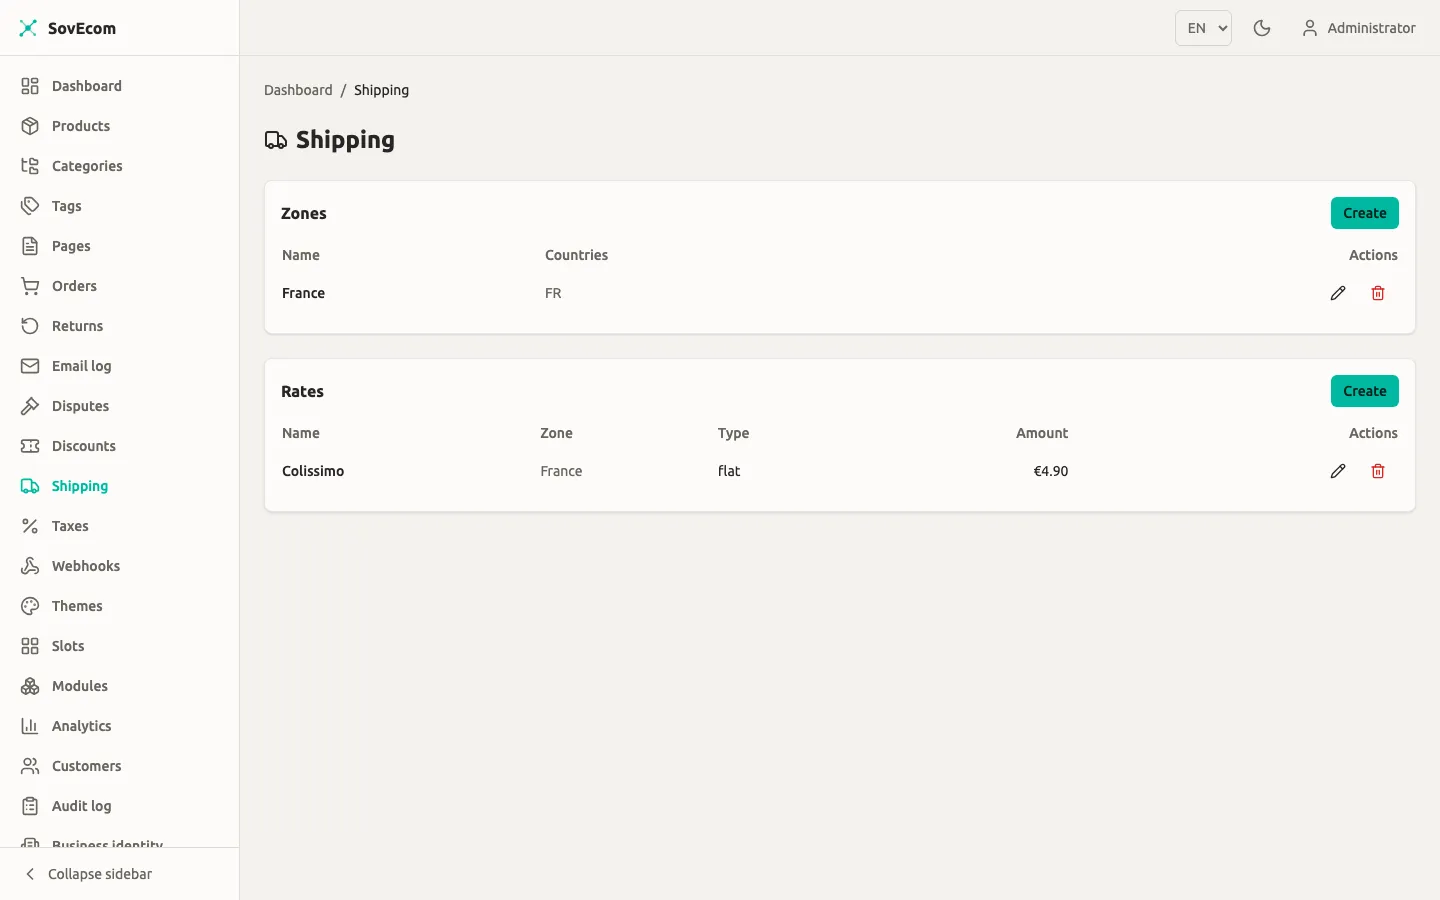Toggle dark mode moon icon
This screenshot has width=1440, height=900.
pyautogui.click(x=1262, y=28)
